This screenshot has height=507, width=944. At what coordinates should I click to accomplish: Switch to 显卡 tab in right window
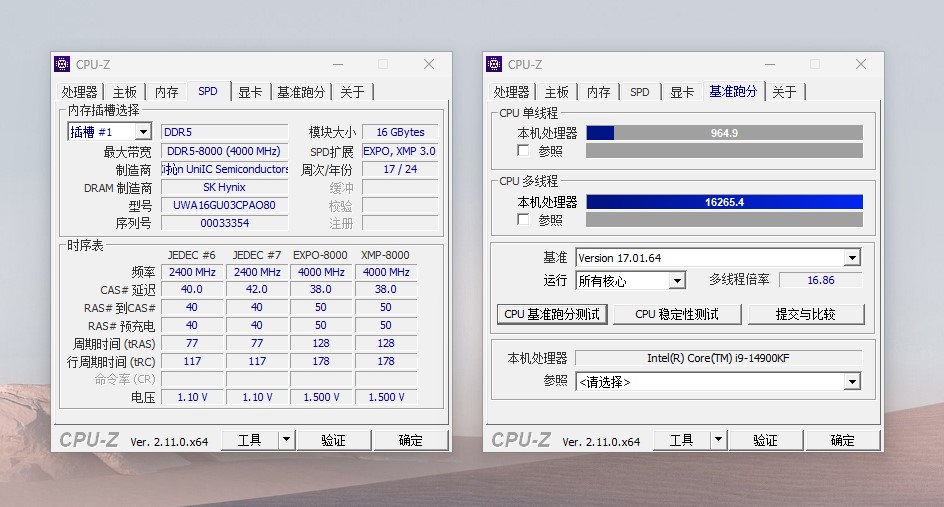(682, 92)
